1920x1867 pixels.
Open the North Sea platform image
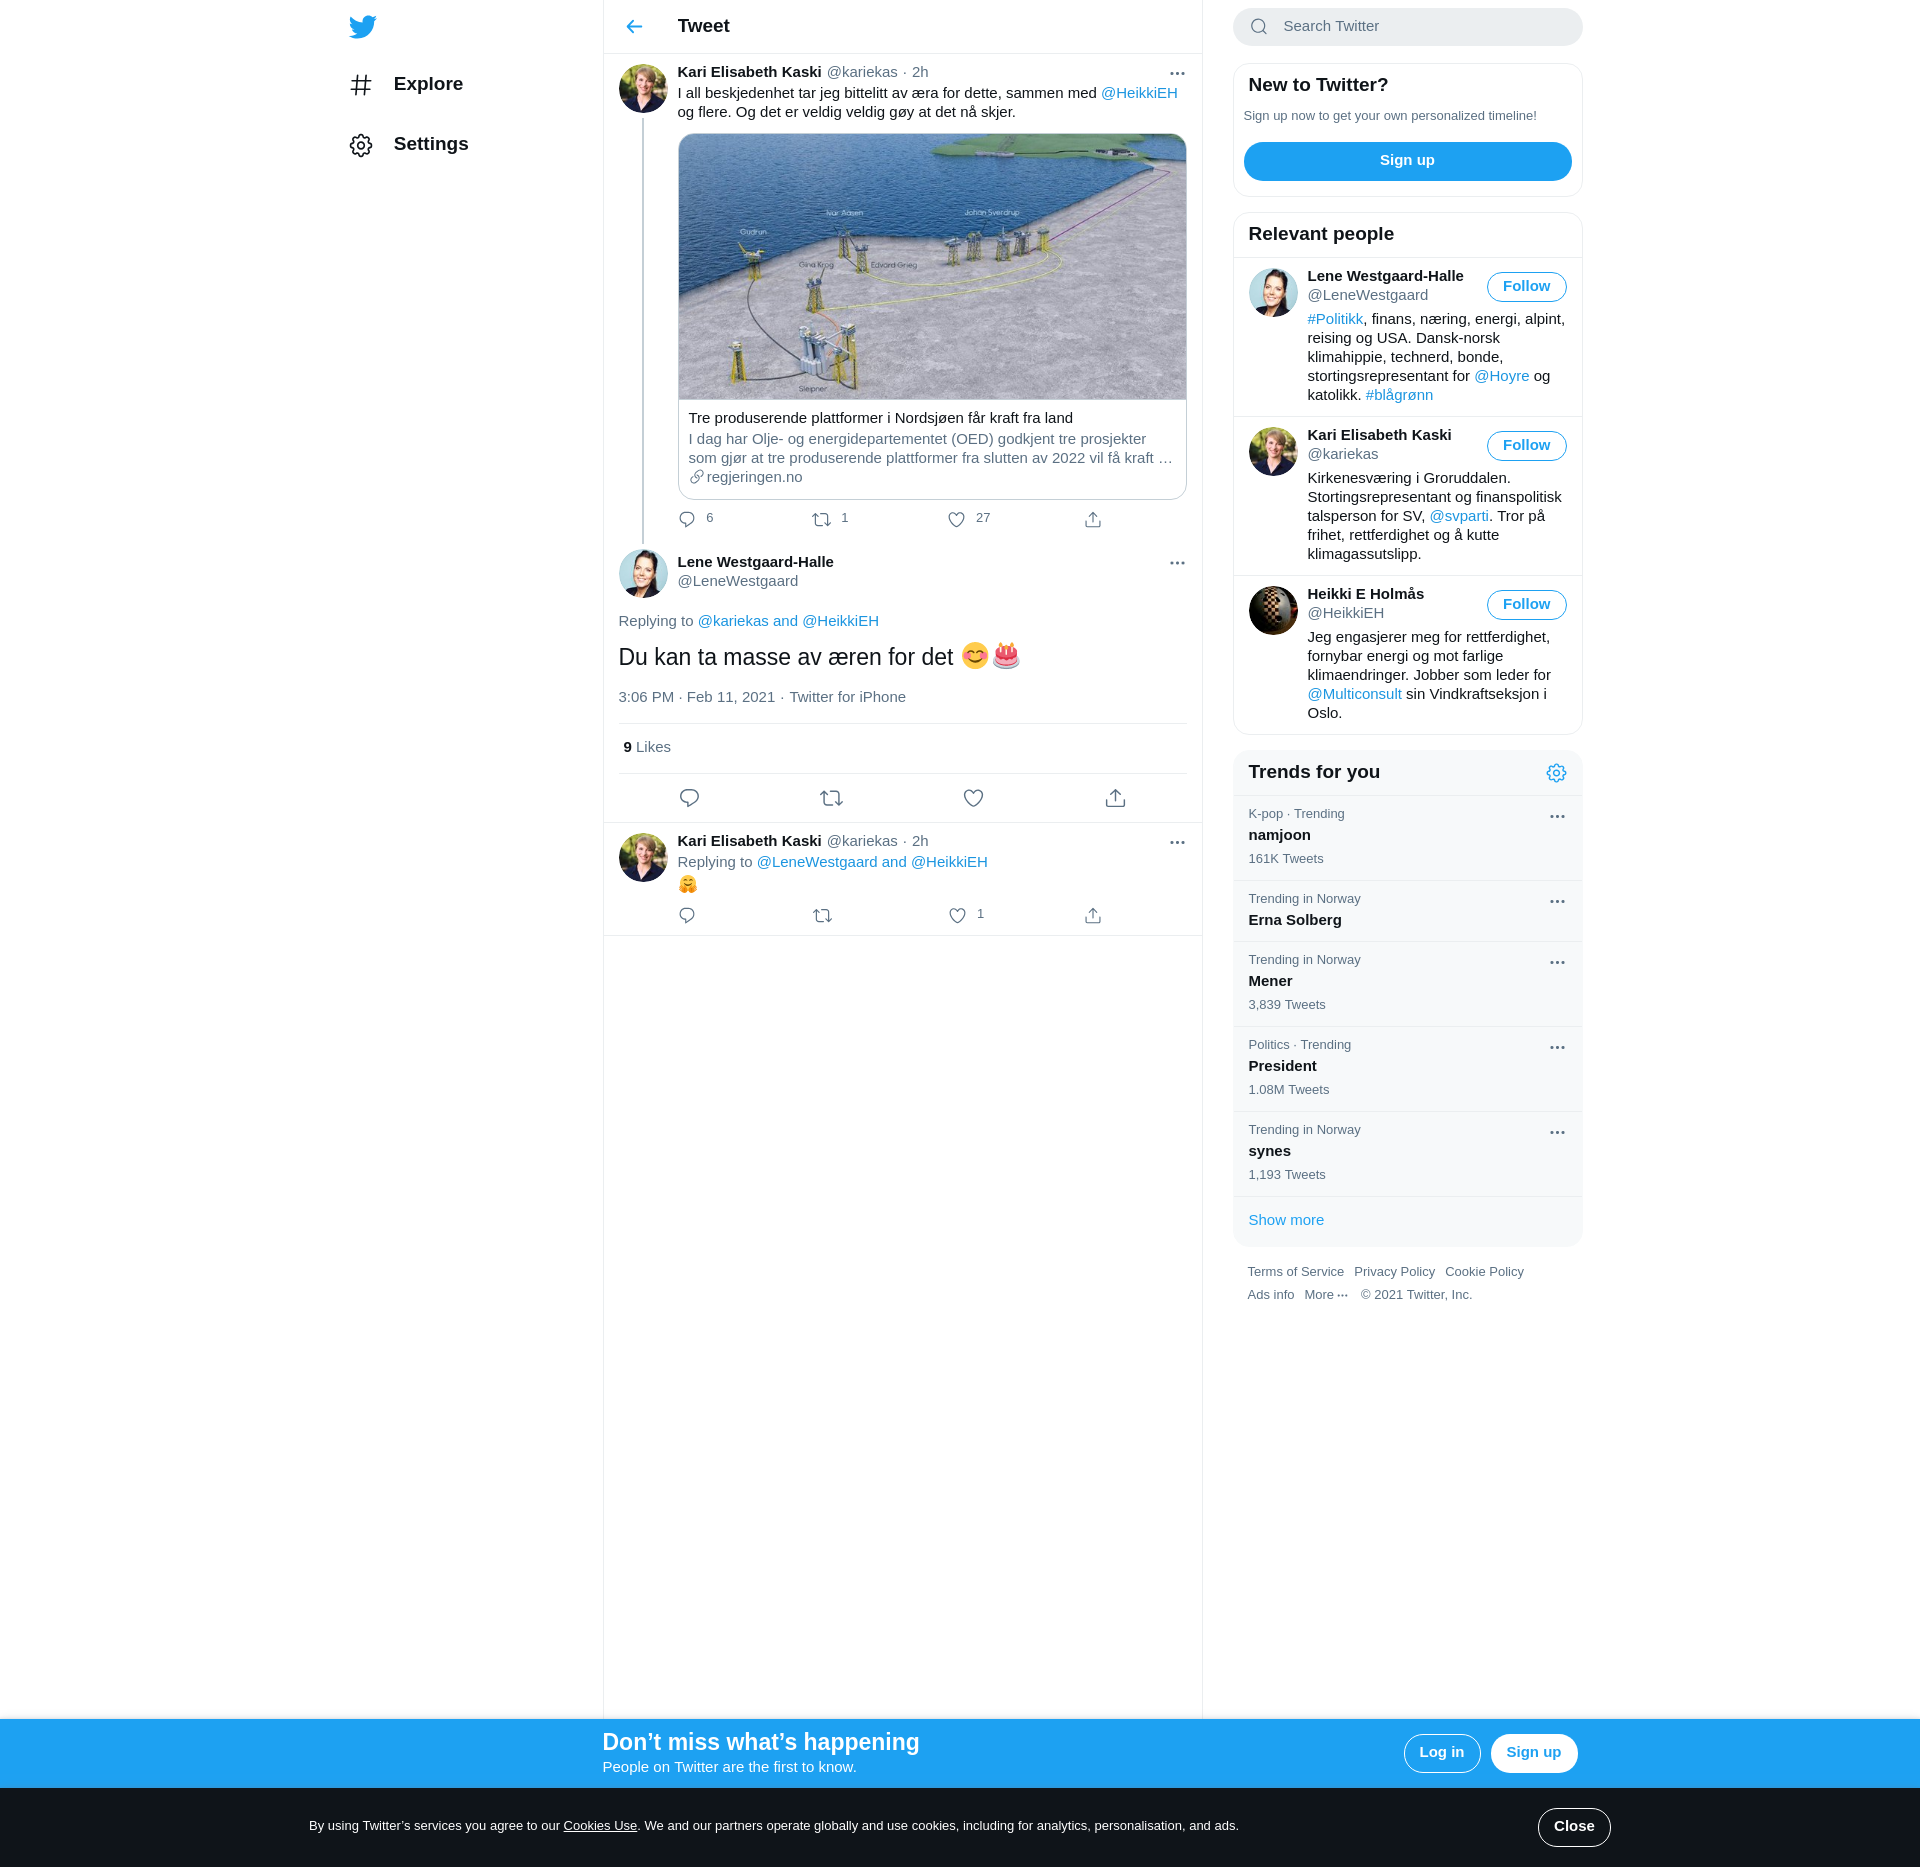[x=932, y=267]
